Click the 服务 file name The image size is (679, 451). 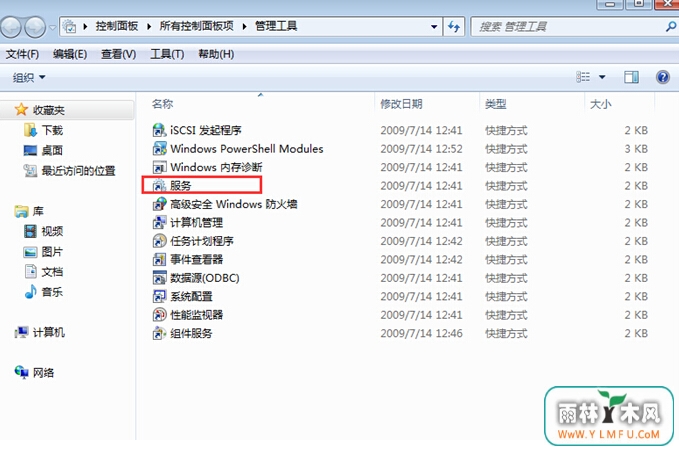(x=181, y=185)
